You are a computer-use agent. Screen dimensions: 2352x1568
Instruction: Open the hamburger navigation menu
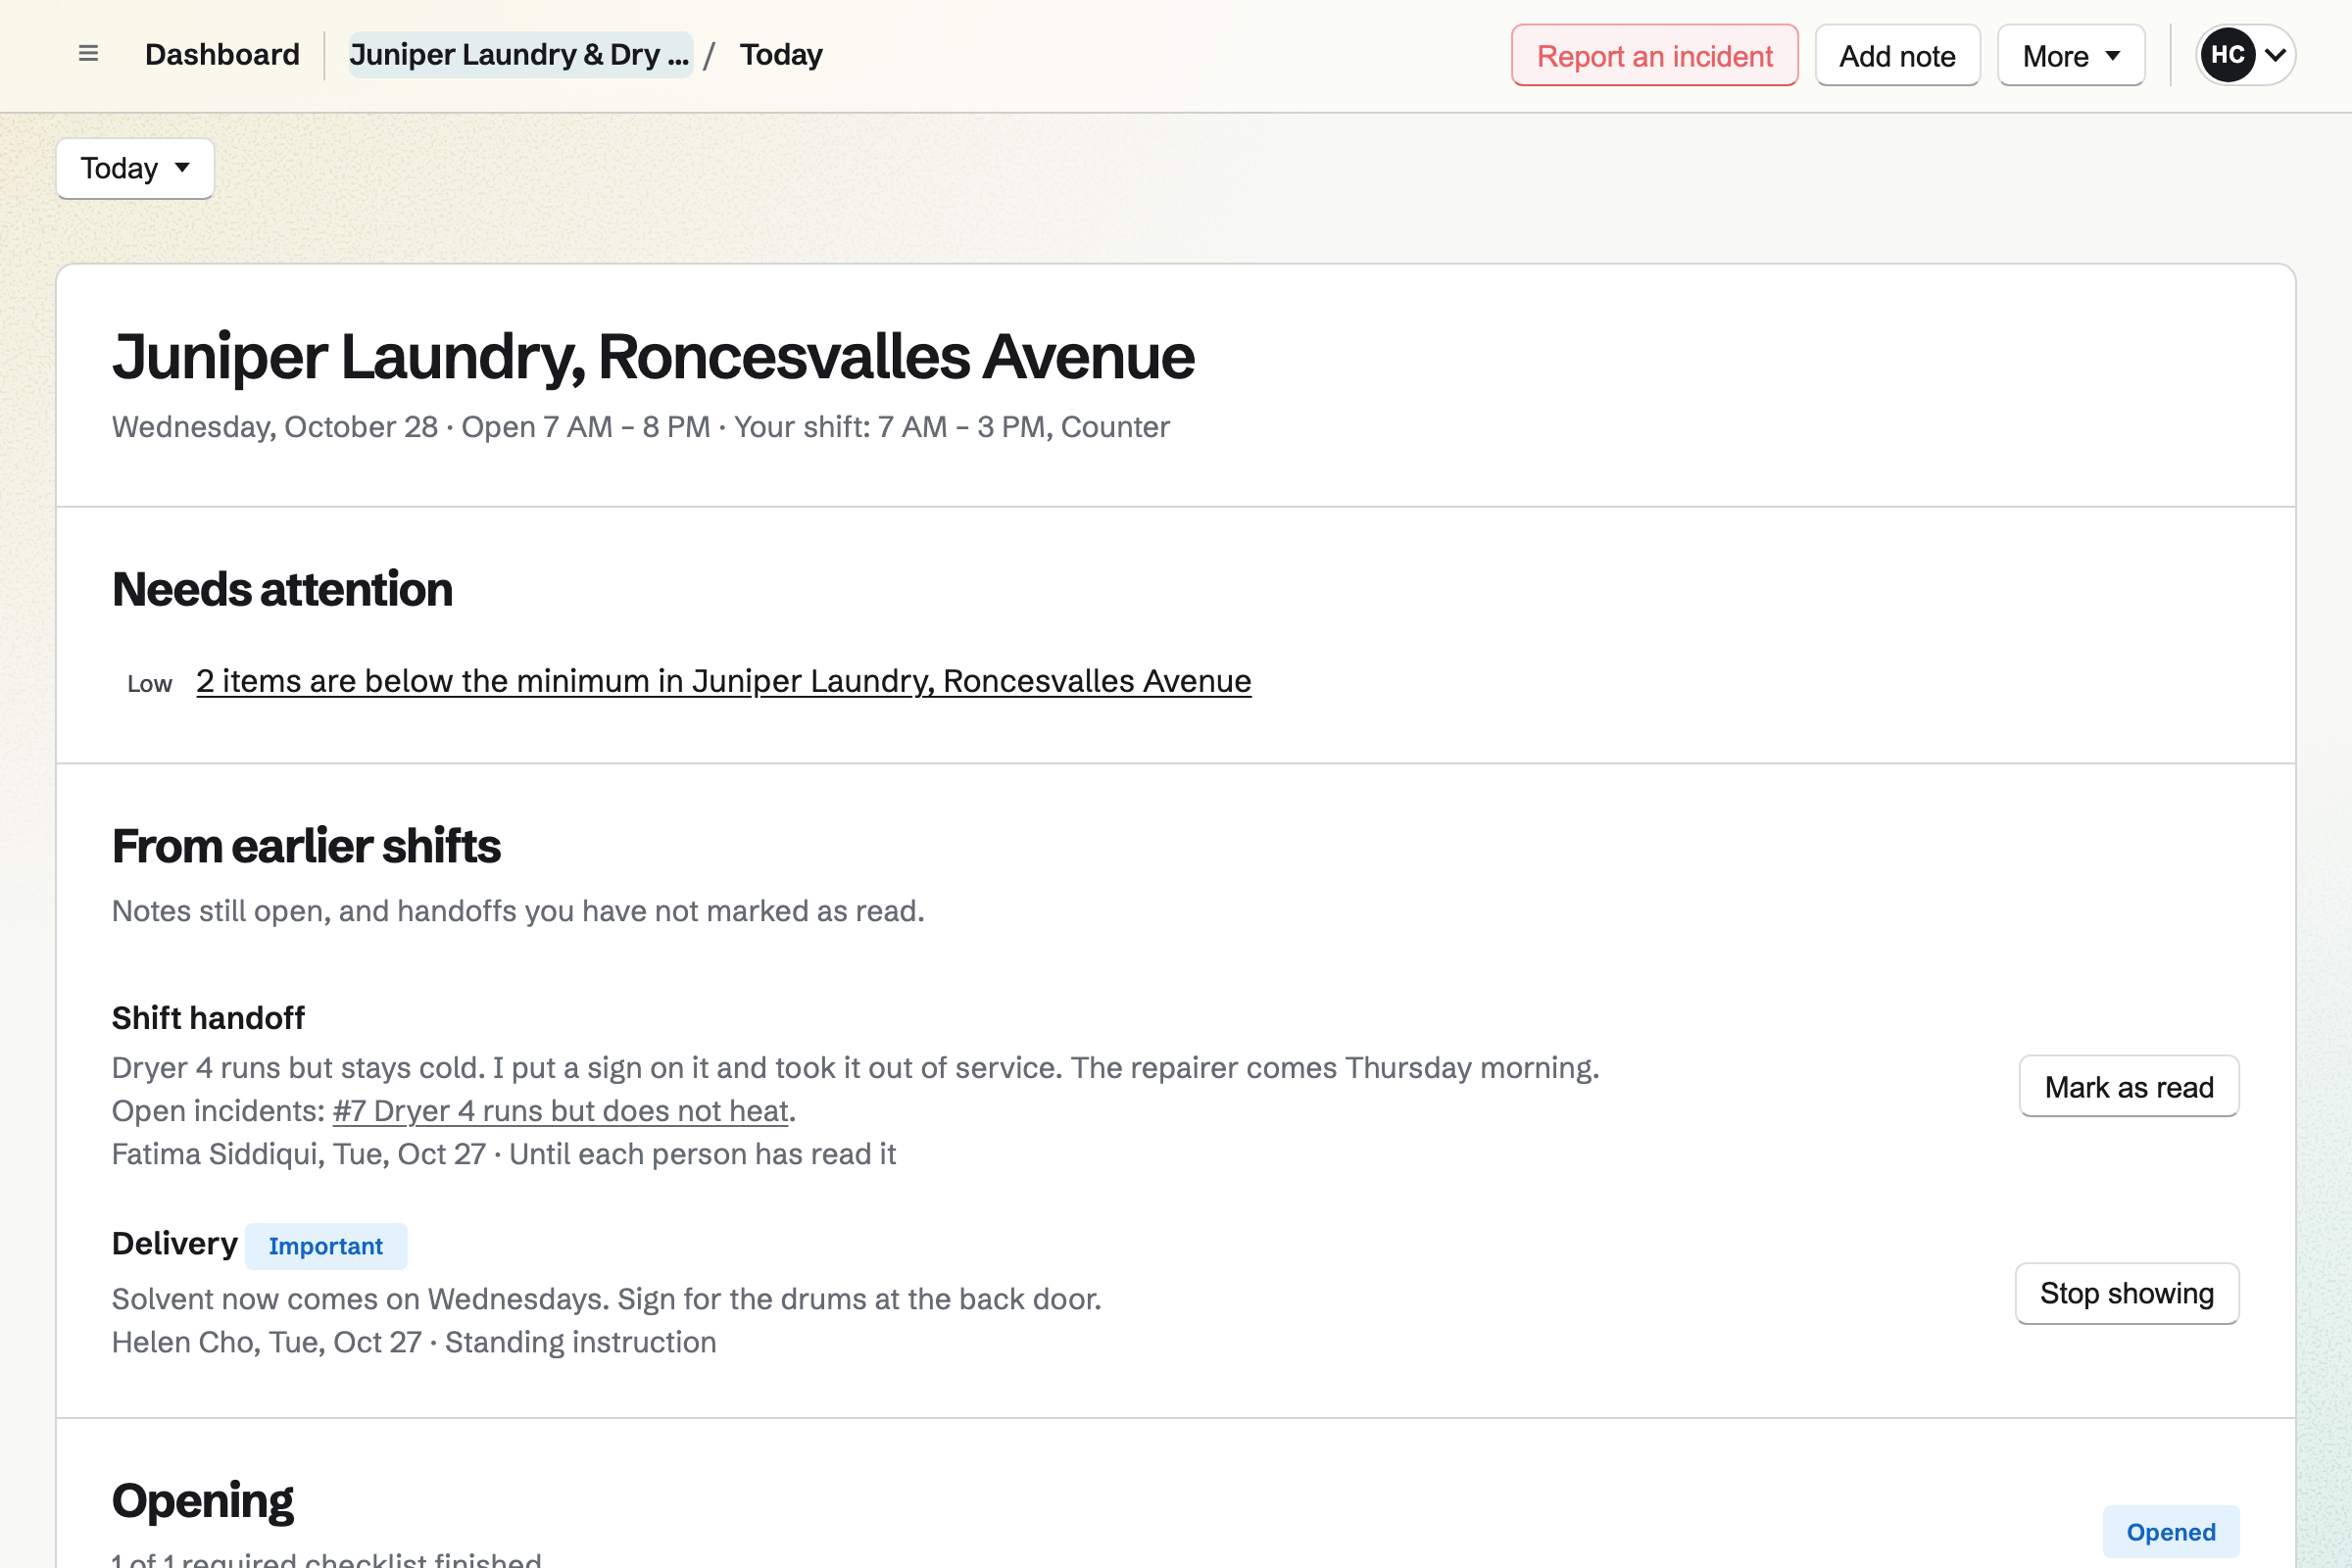88,54
